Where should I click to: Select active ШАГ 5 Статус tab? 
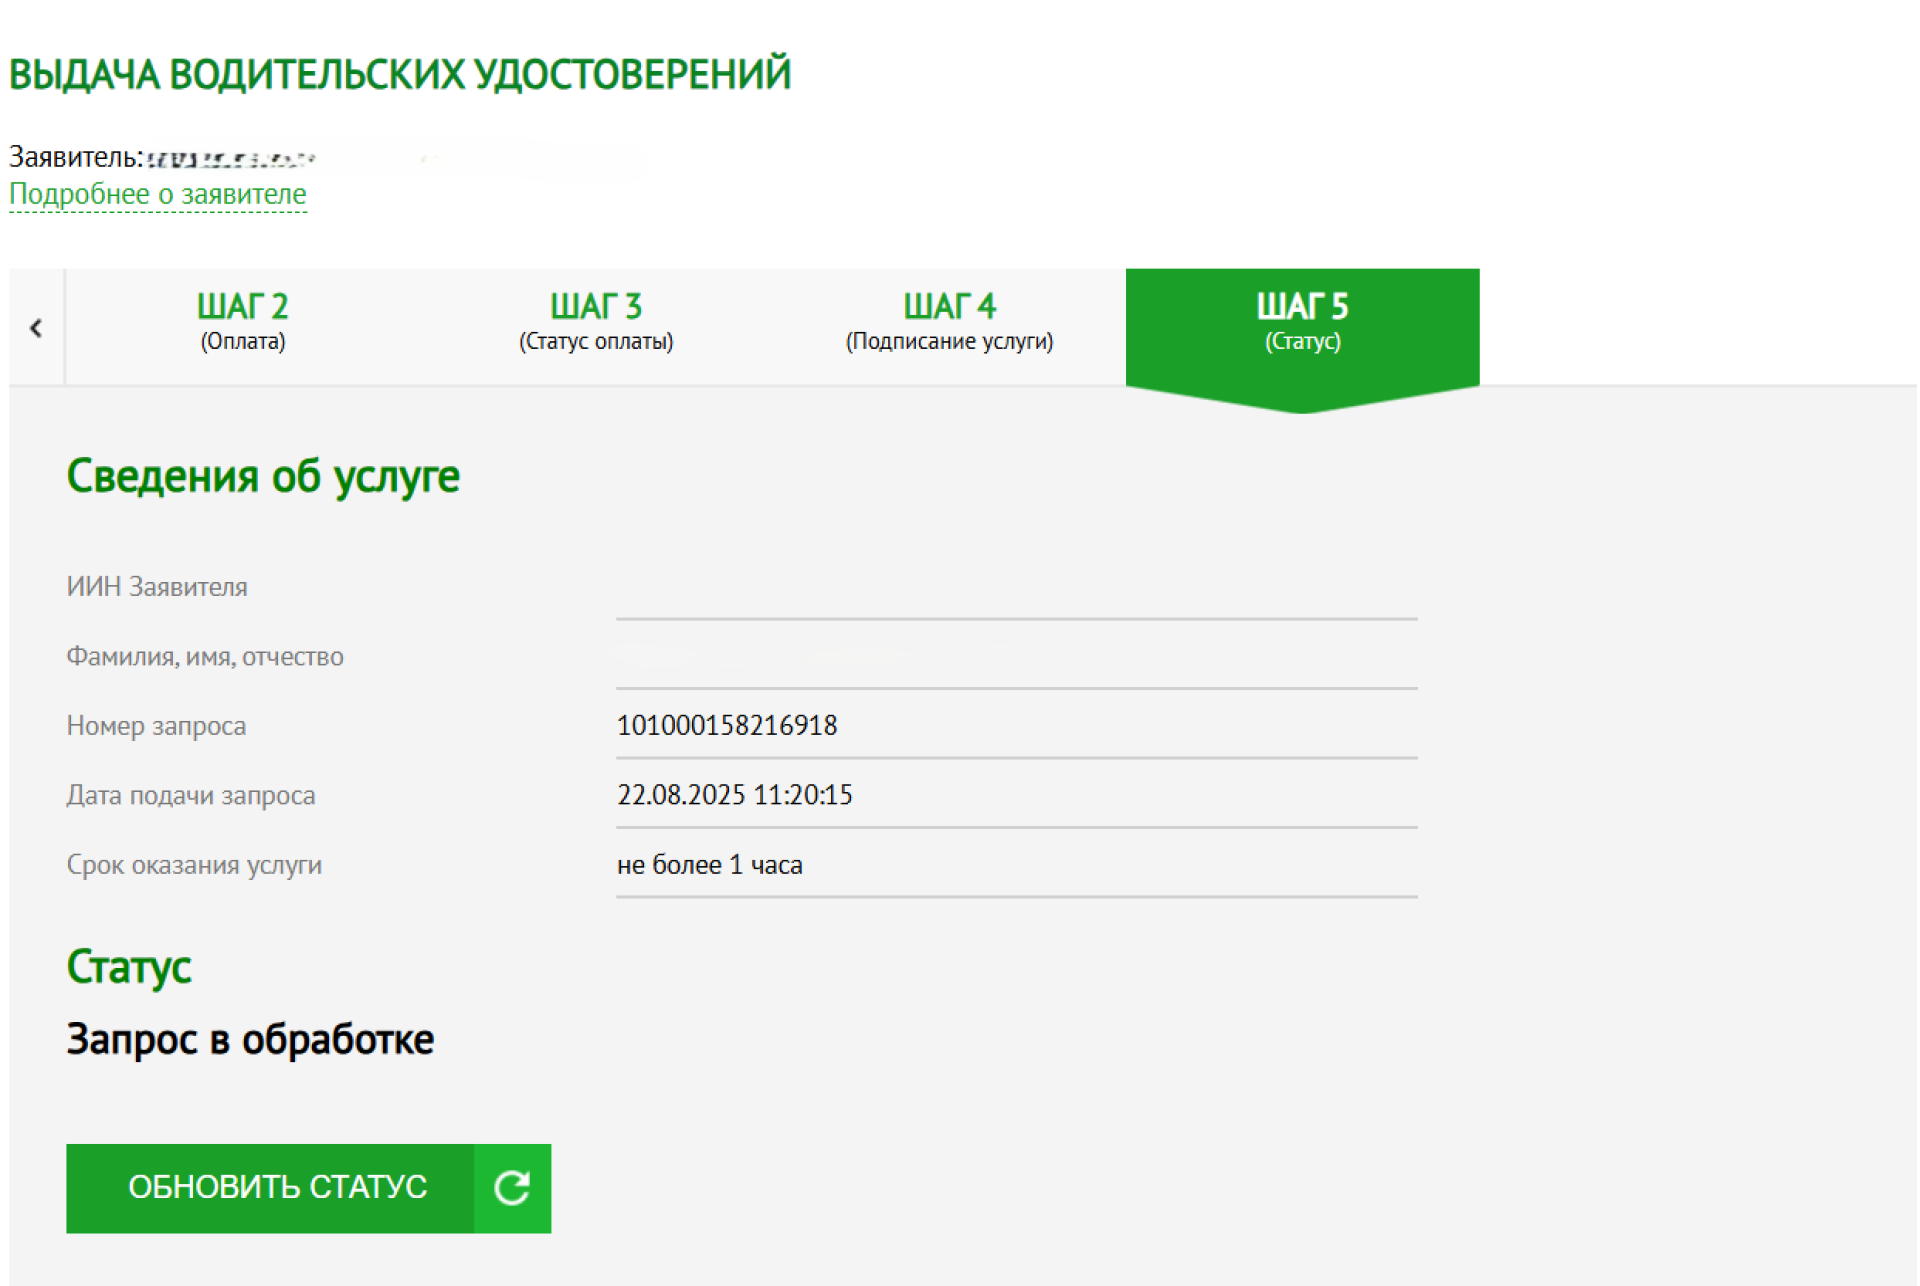point(1301,322)
